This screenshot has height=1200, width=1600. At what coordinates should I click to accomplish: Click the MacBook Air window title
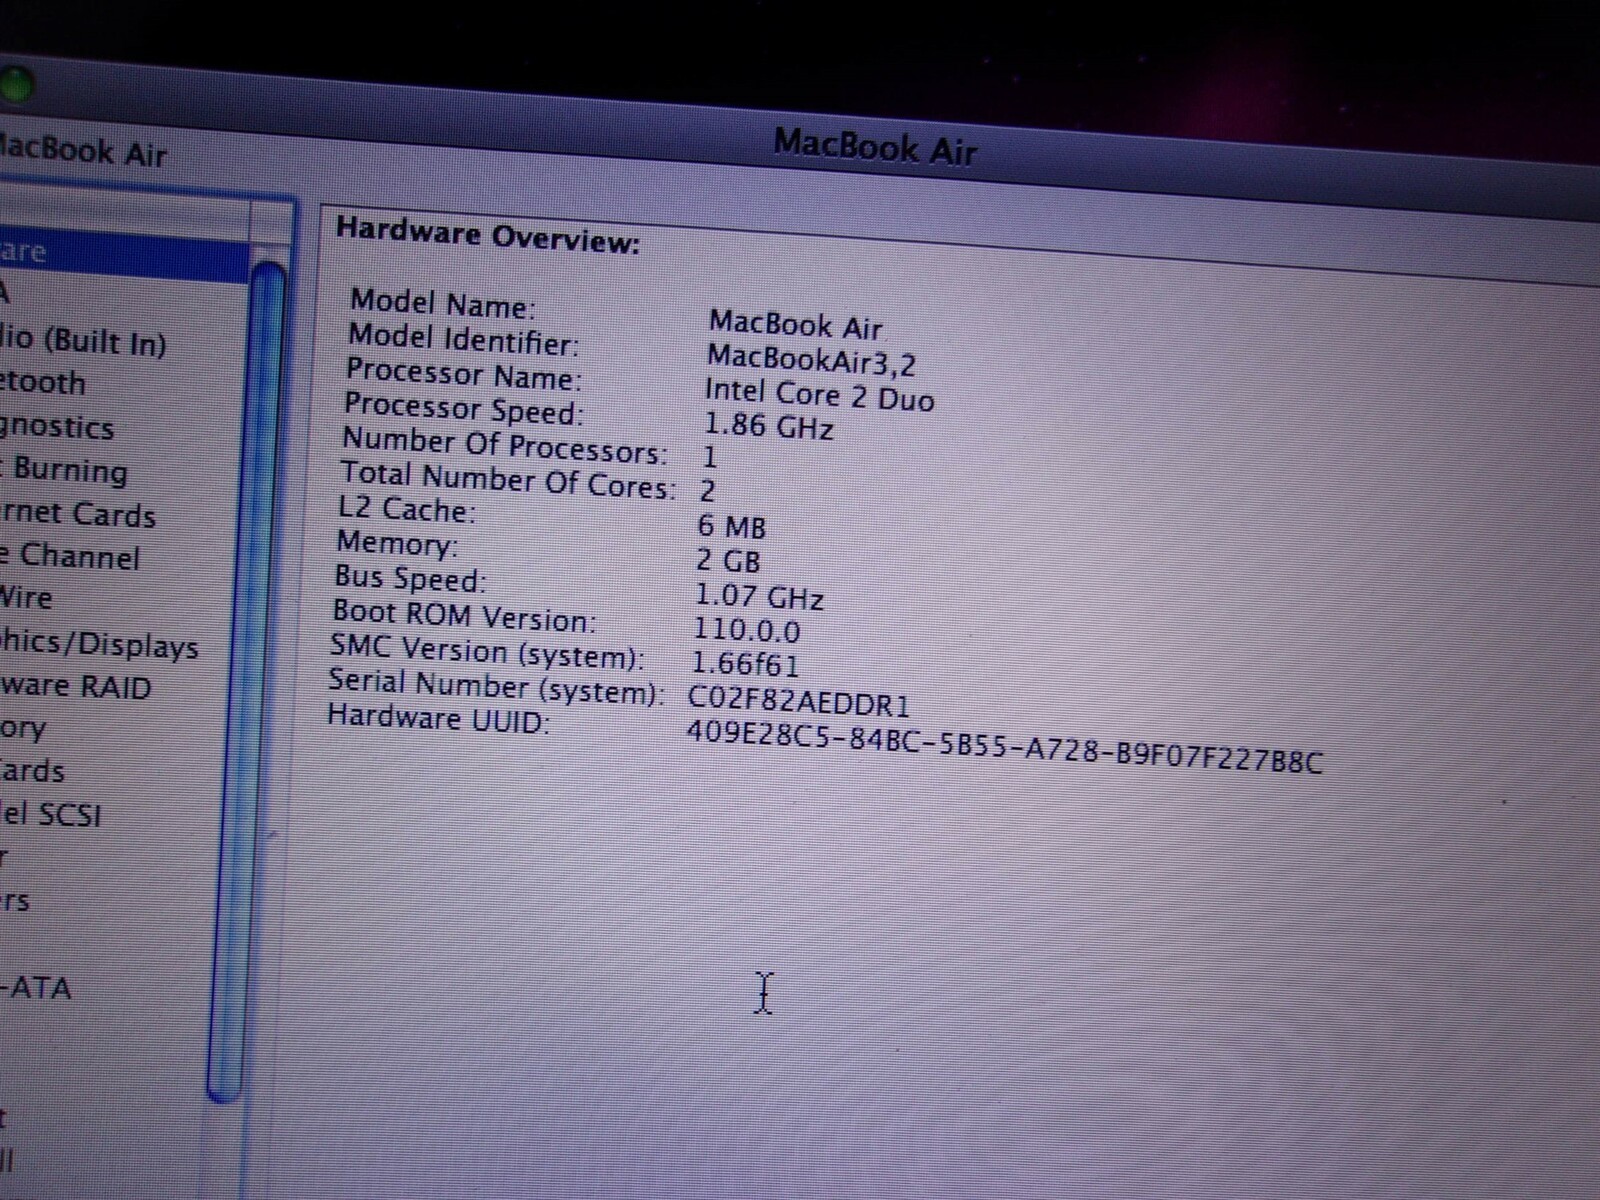[x=875, y=148]
